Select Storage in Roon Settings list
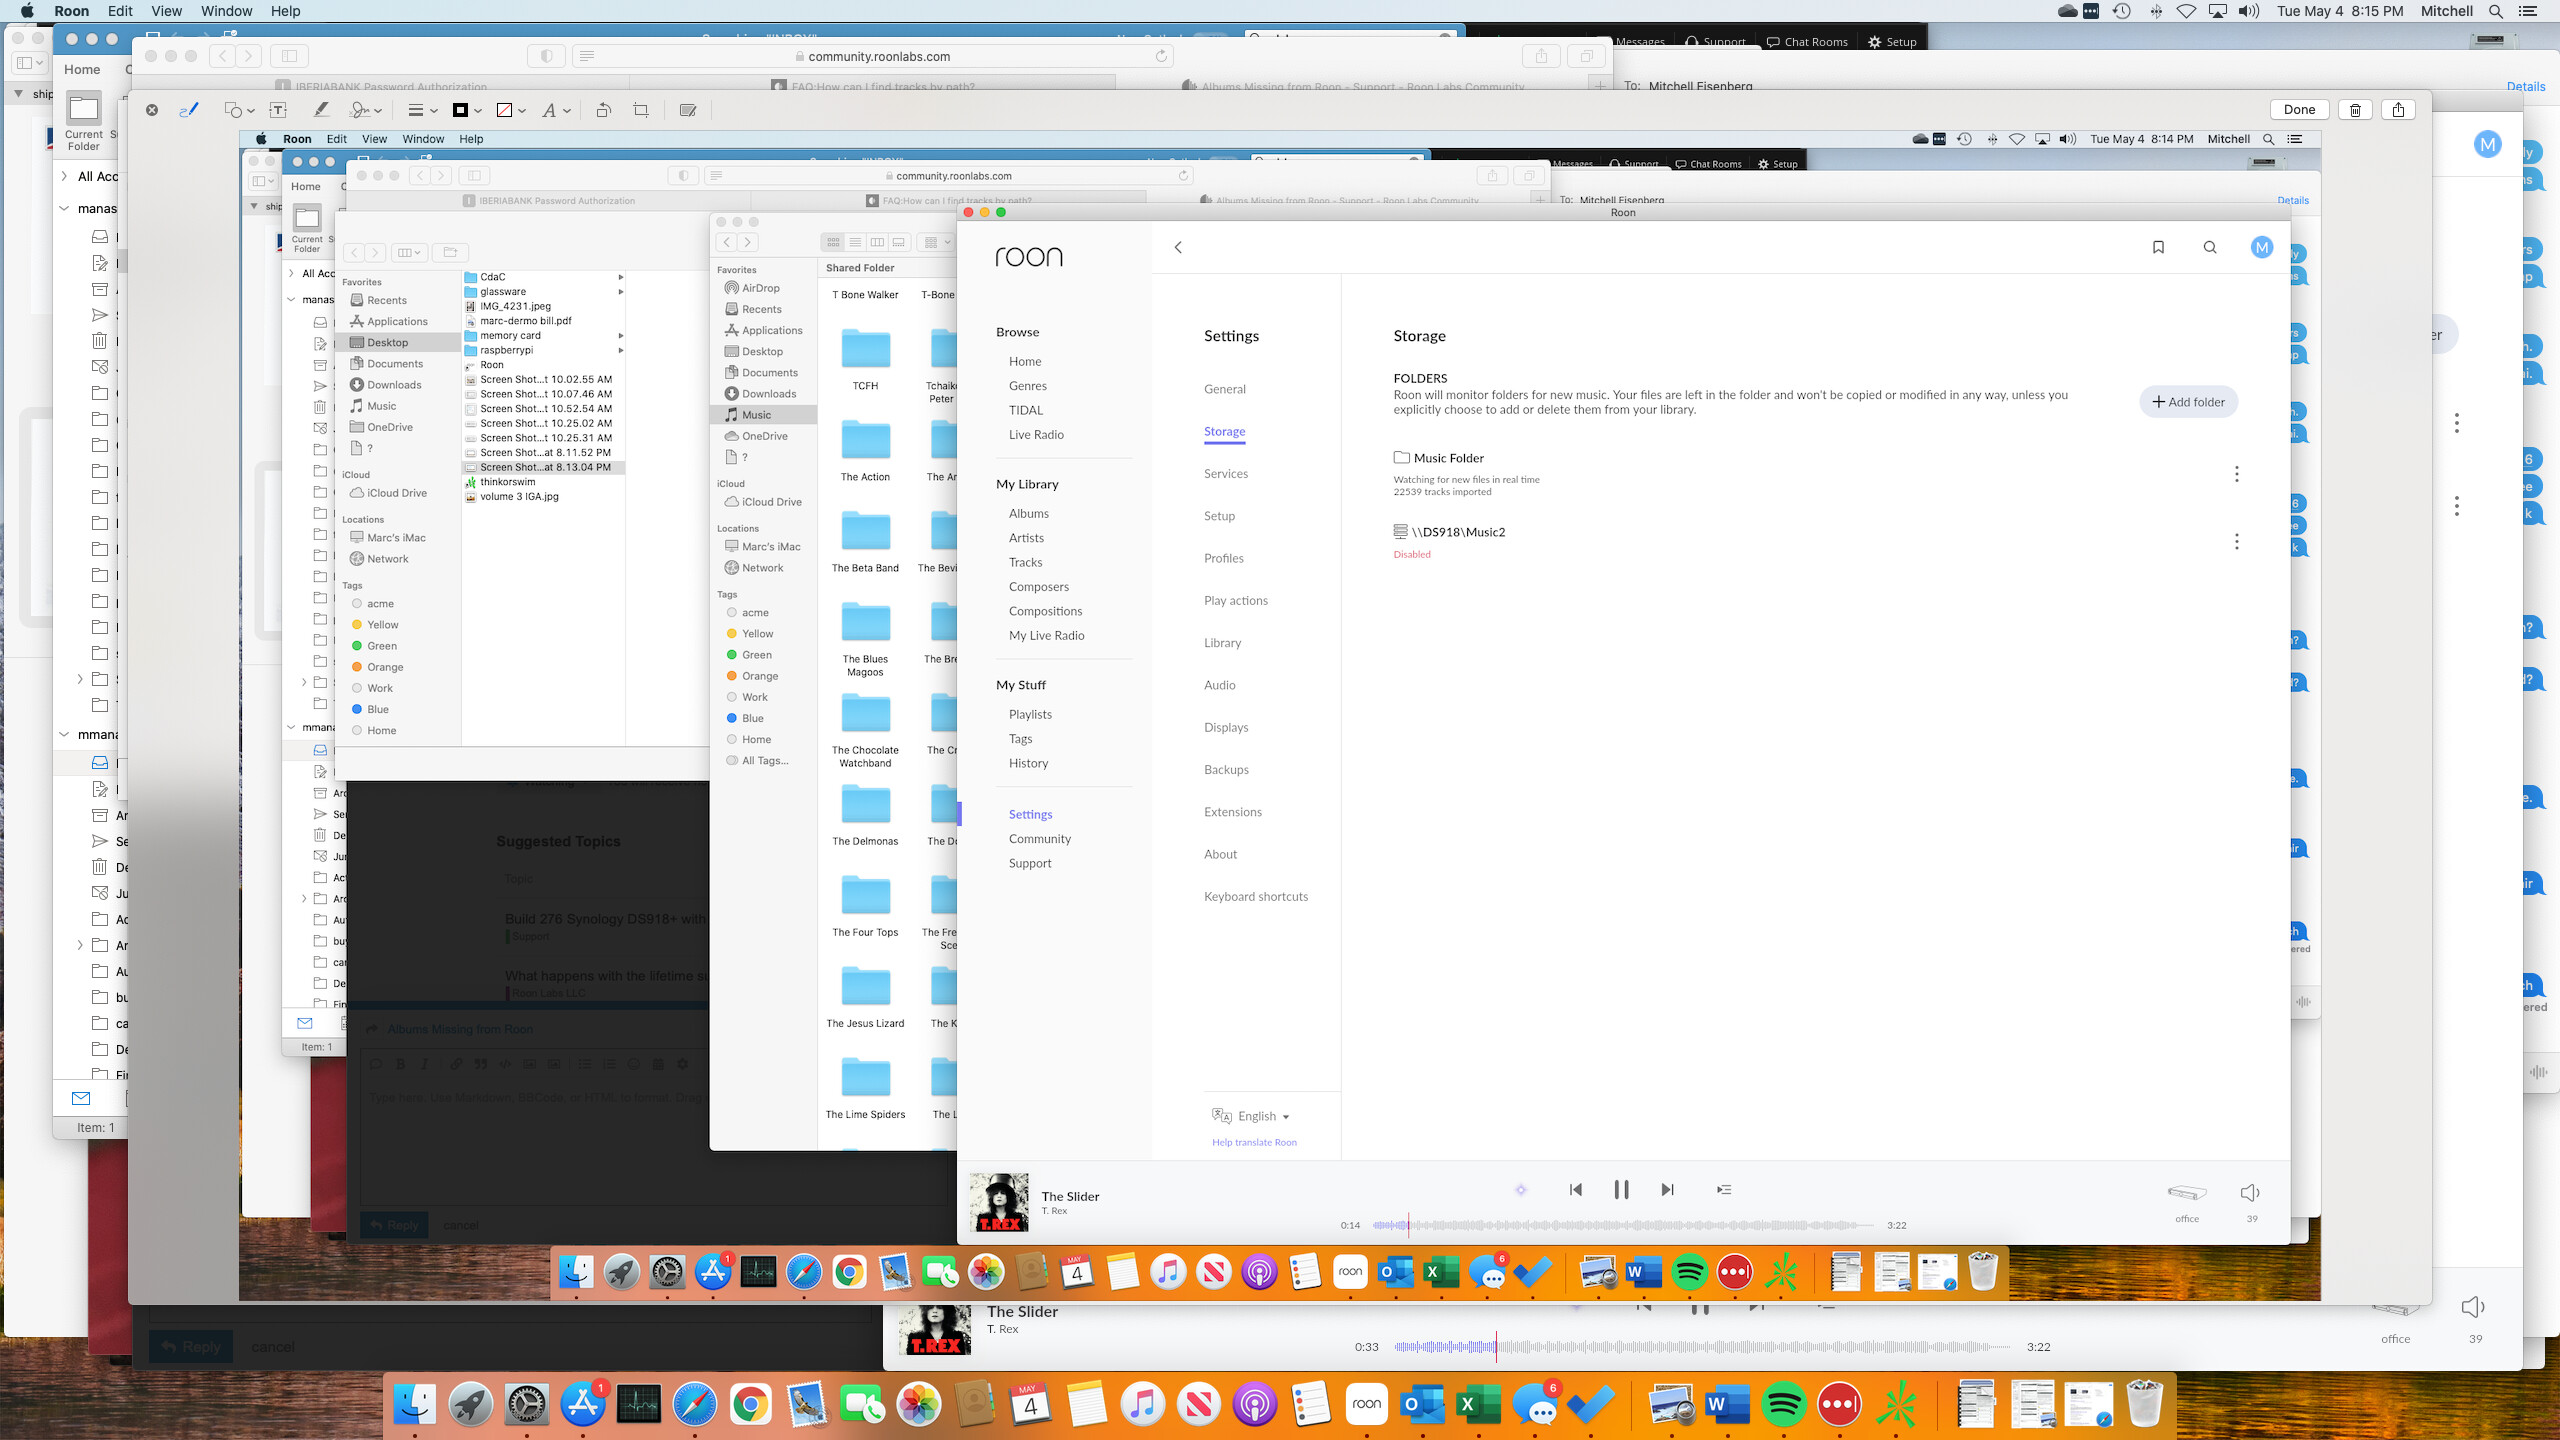The image size is (2560, 1440). [1224, 431]
